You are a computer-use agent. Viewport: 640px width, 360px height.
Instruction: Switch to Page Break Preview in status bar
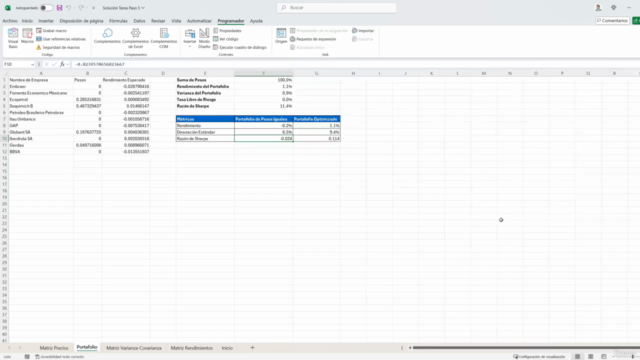(x=603, y=357)
